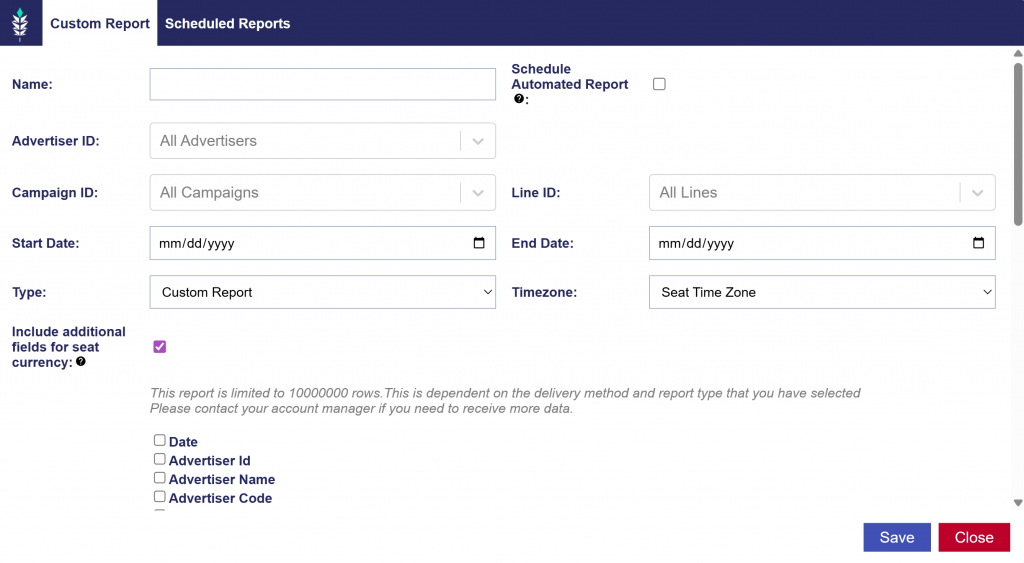Enable the Schedule Automated Report checkbox
This screenshot has width=1024, height=563.
pyautogui.click(x=659, y=84)
